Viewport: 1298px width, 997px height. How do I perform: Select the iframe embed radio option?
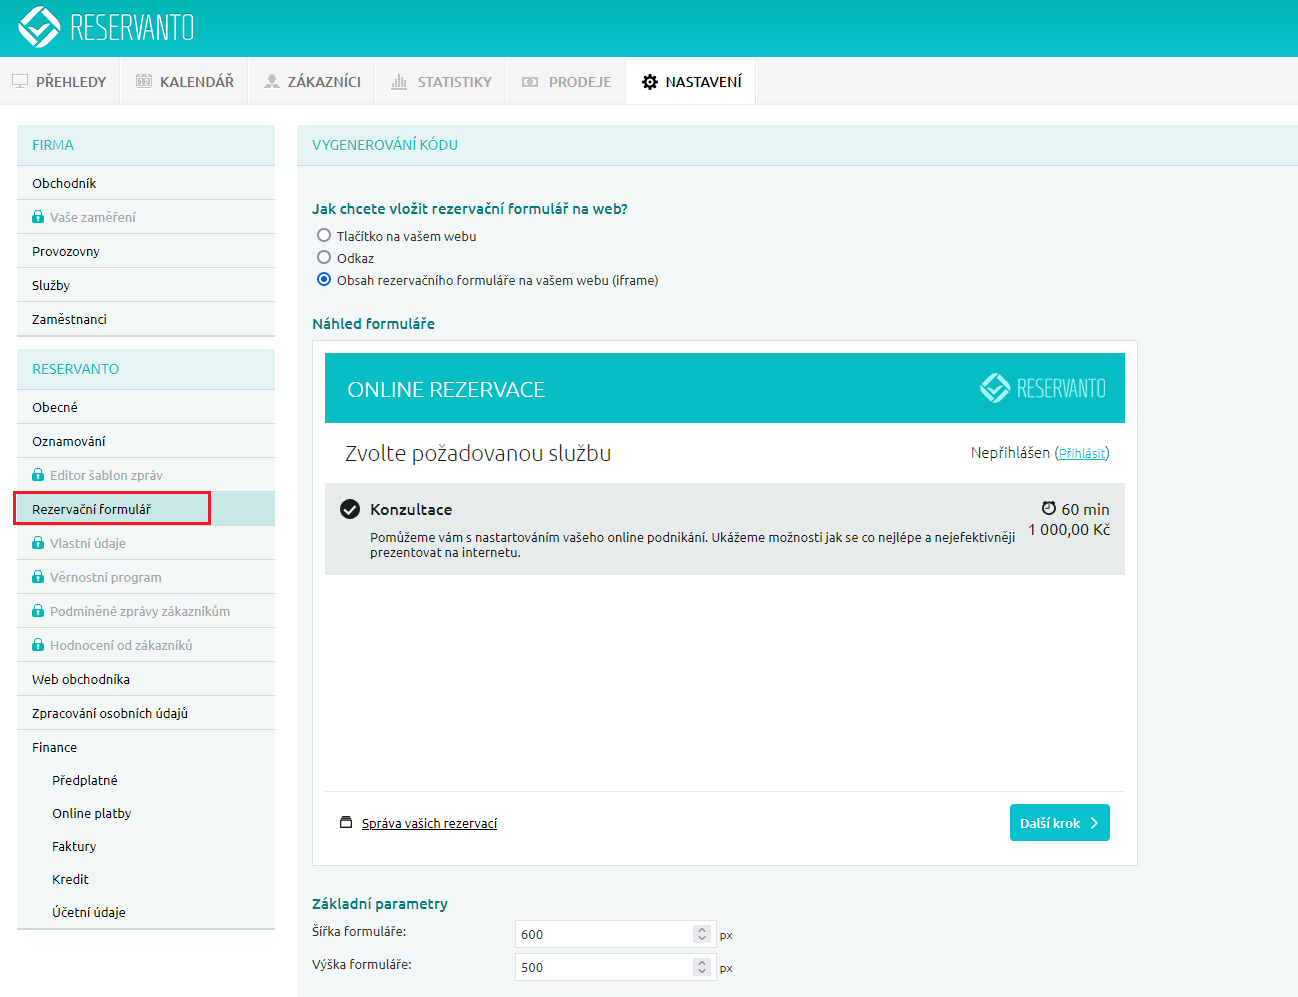click(324, 280)
